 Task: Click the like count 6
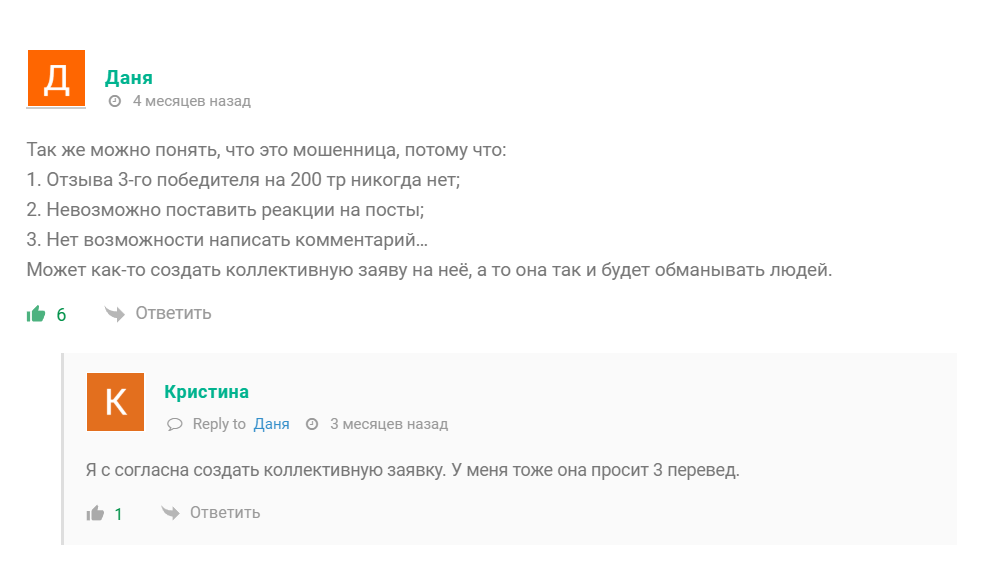pos(61,314)
